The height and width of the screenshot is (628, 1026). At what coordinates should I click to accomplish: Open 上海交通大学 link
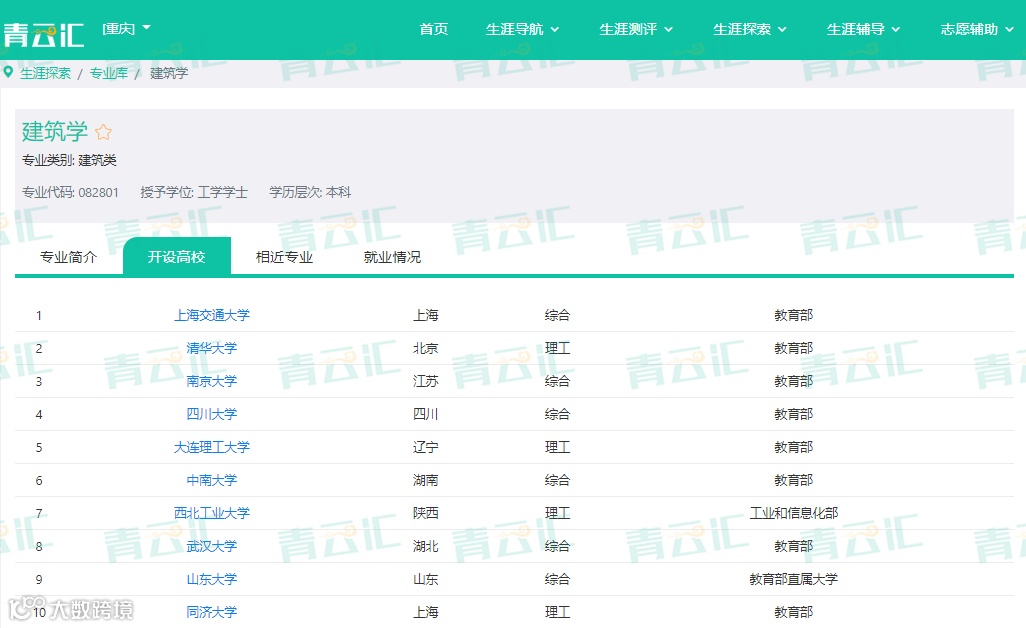click(x=212, y=315)
